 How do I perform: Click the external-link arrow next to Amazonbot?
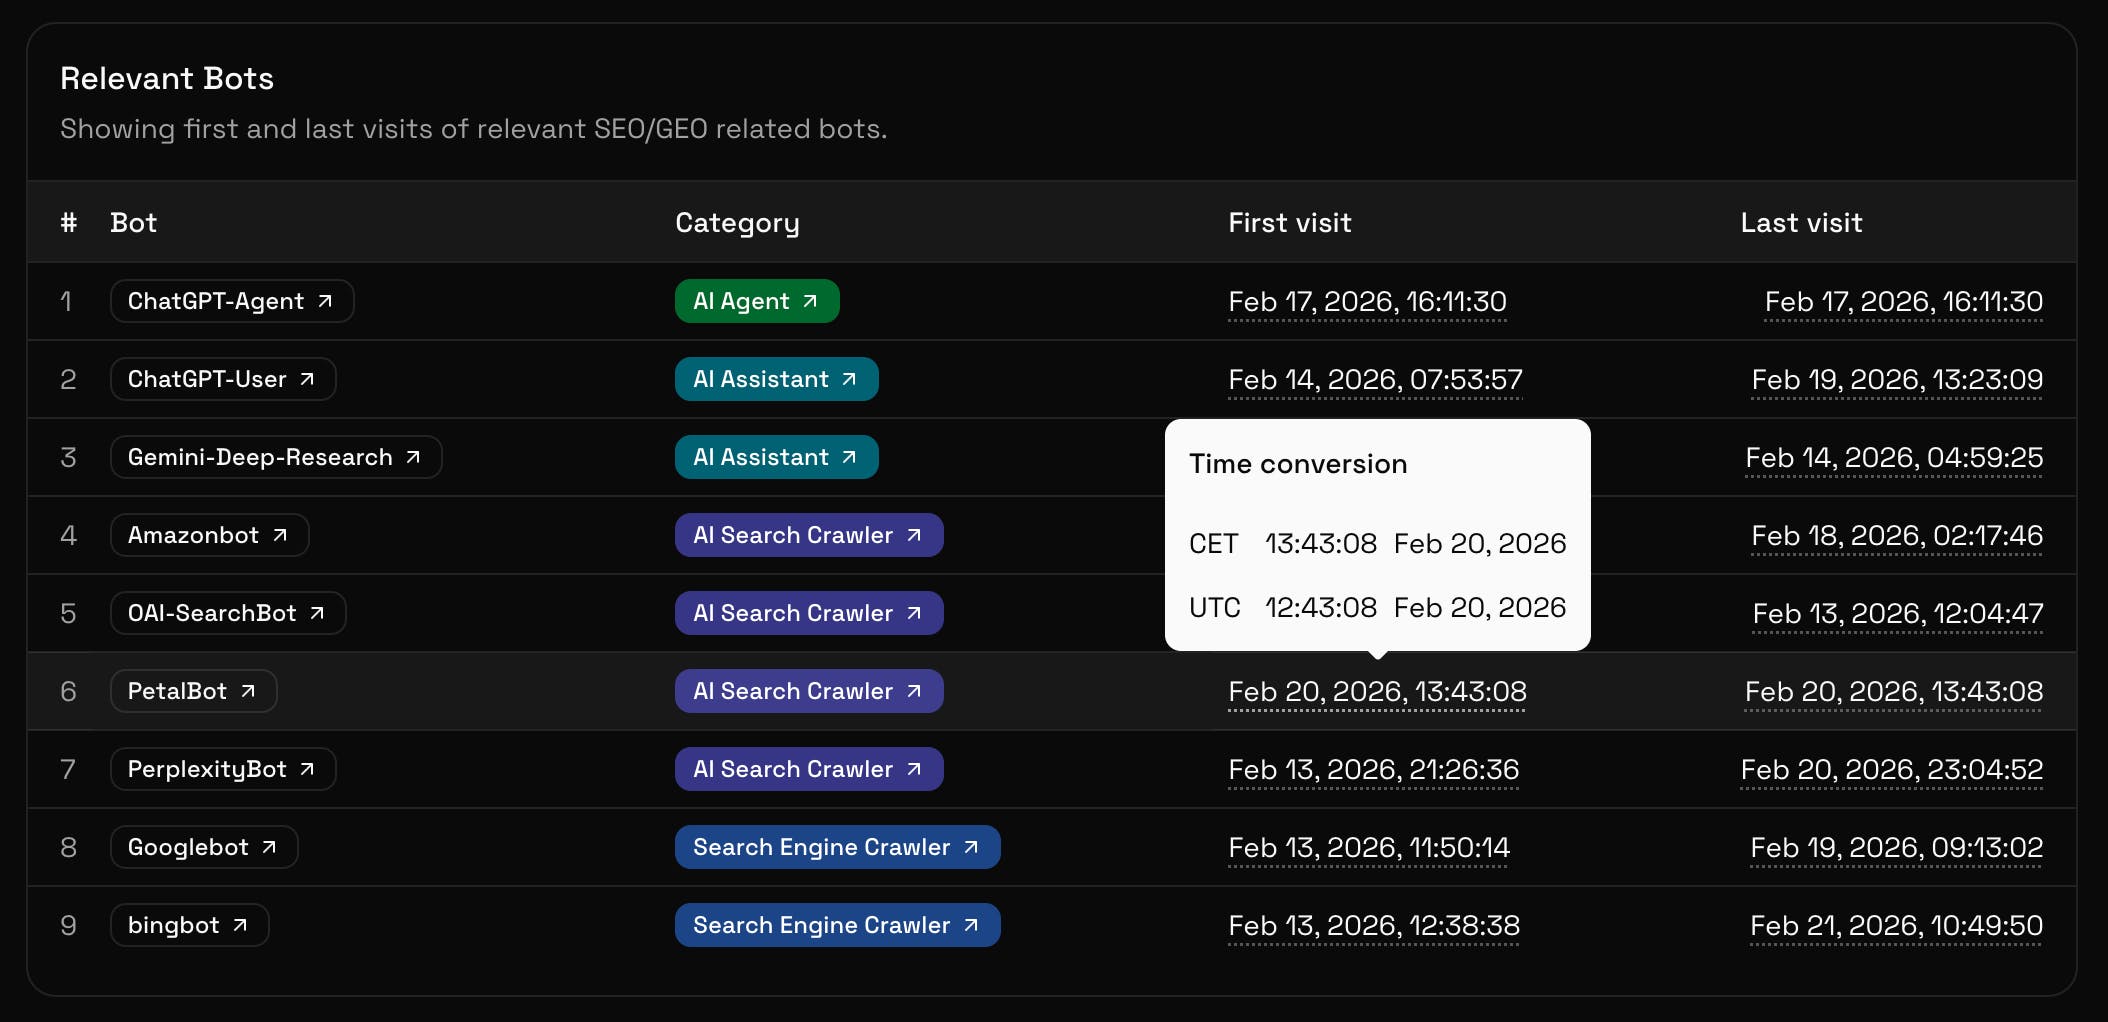(x=280, y=535)
